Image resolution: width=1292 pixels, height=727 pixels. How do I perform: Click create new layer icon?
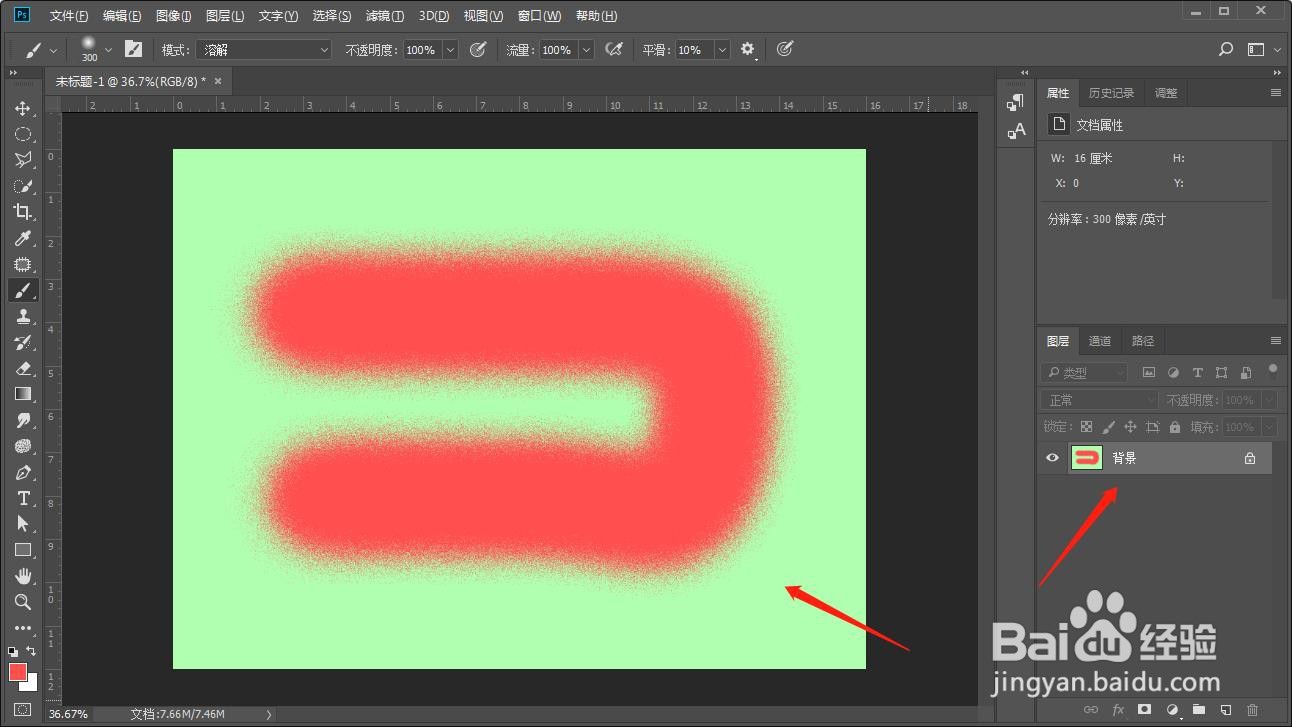(x=1225, y=709)
